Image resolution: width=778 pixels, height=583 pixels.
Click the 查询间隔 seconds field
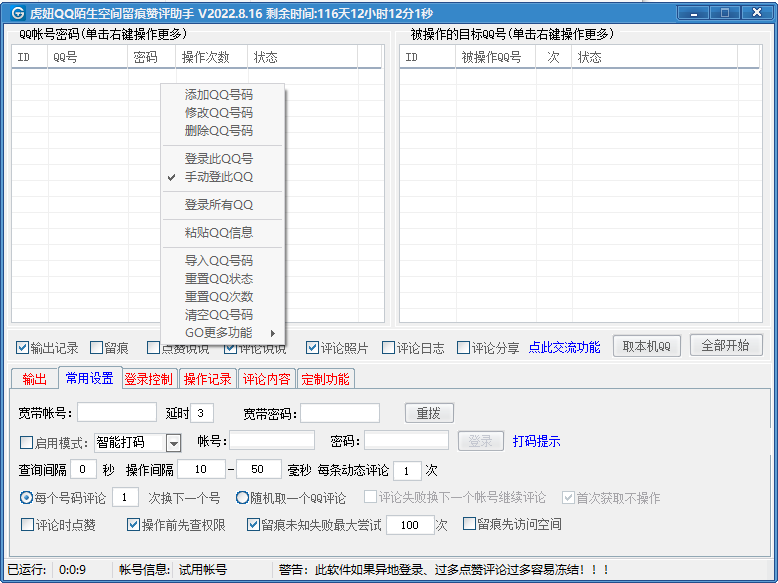point(83,469)
